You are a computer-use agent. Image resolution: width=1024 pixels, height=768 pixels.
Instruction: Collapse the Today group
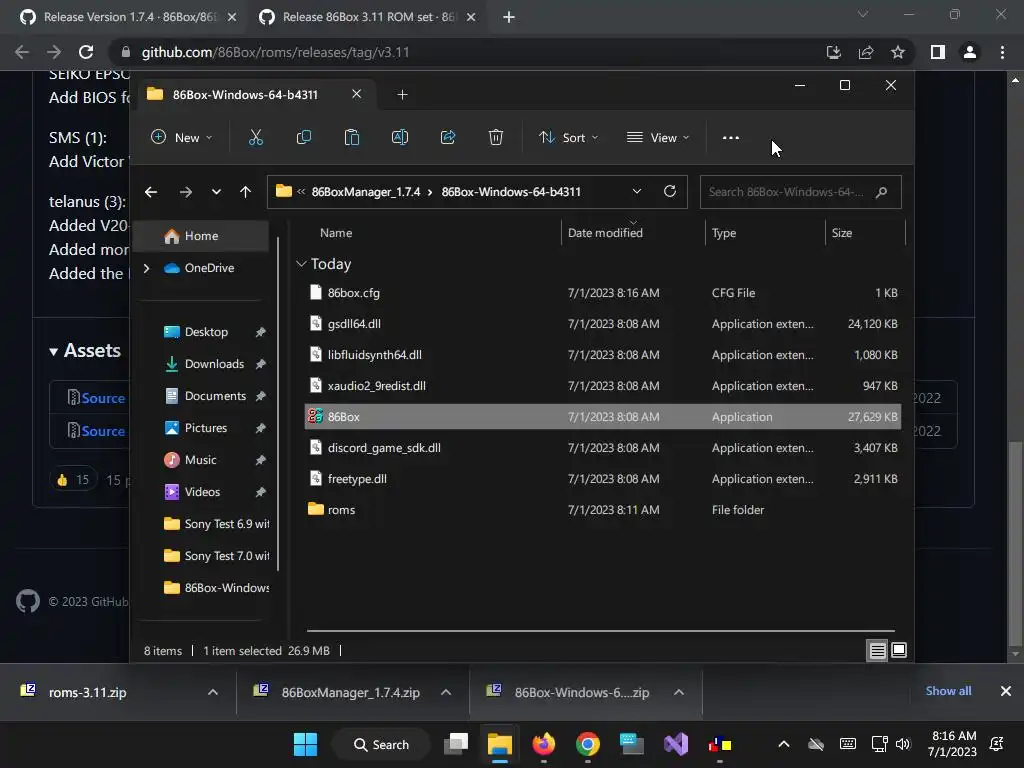[x=301, y=264]
